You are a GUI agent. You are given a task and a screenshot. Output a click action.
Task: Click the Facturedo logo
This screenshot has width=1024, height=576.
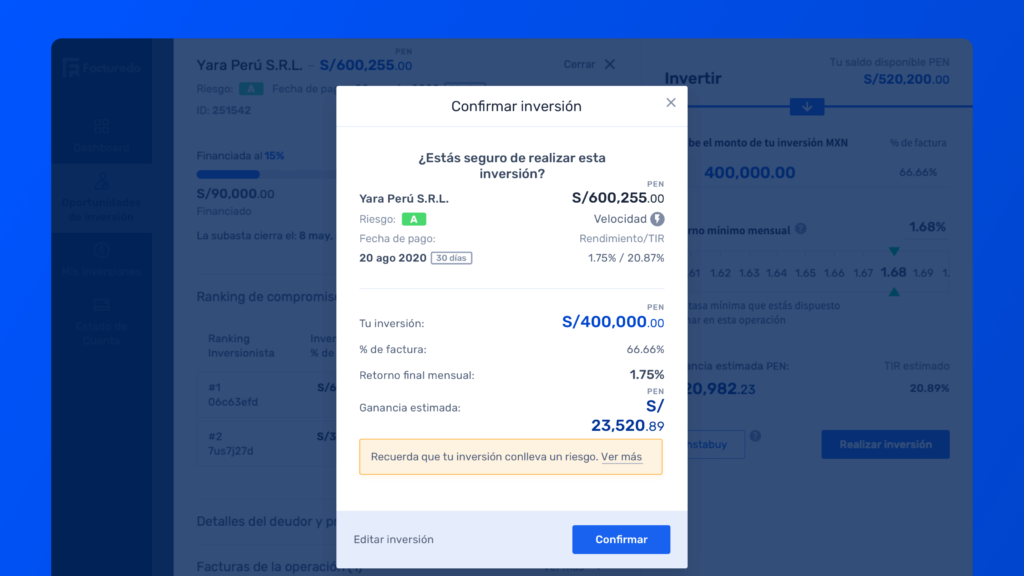101,68
